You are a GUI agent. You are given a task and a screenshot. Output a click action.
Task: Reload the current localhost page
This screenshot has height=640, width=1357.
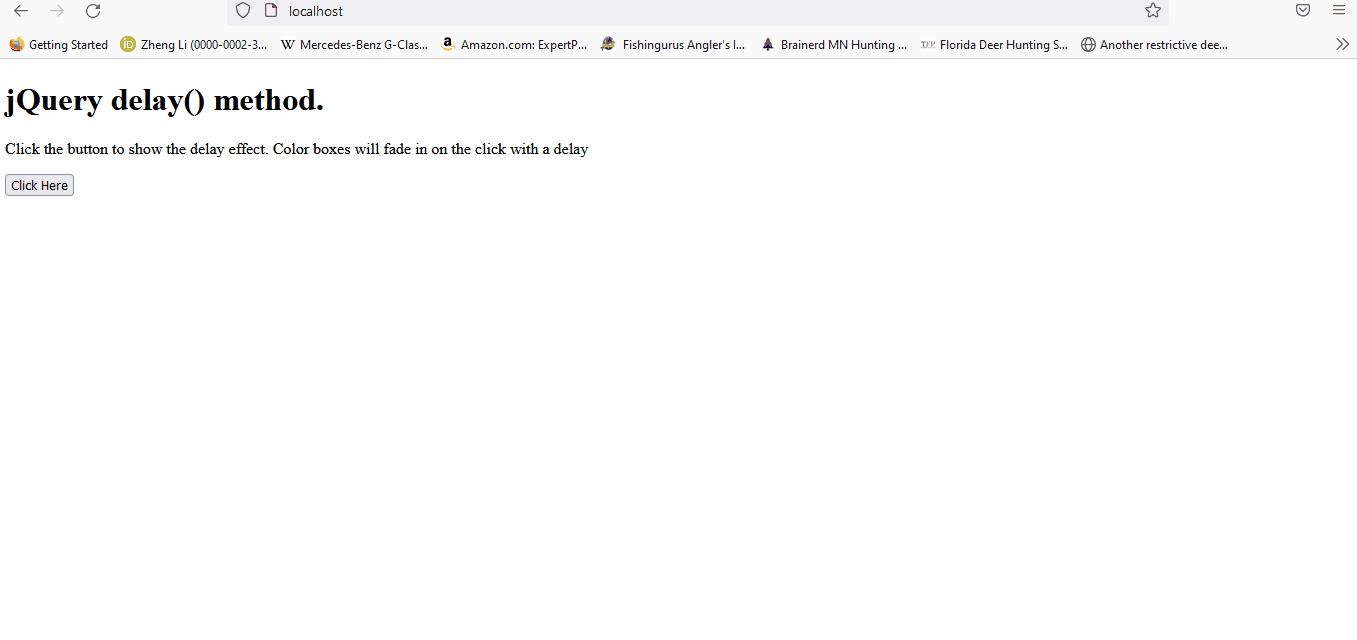click(x=93, y=11)
